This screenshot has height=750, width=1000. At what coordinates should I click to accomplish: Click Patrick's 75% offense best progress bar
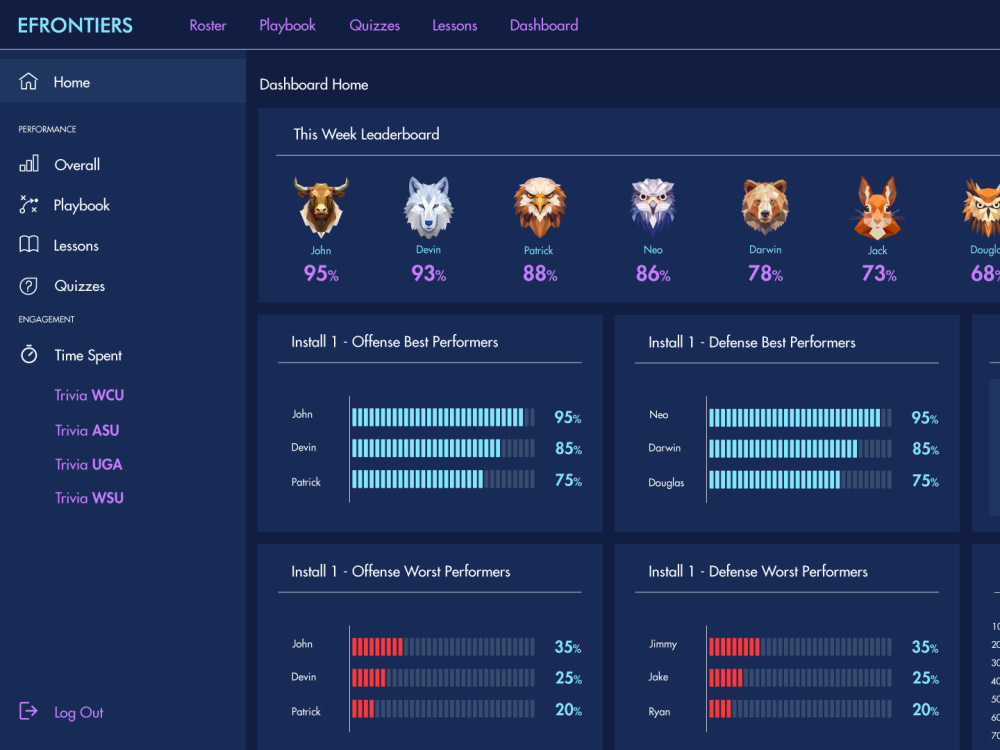pyautogui.click(x=443, y=480)
